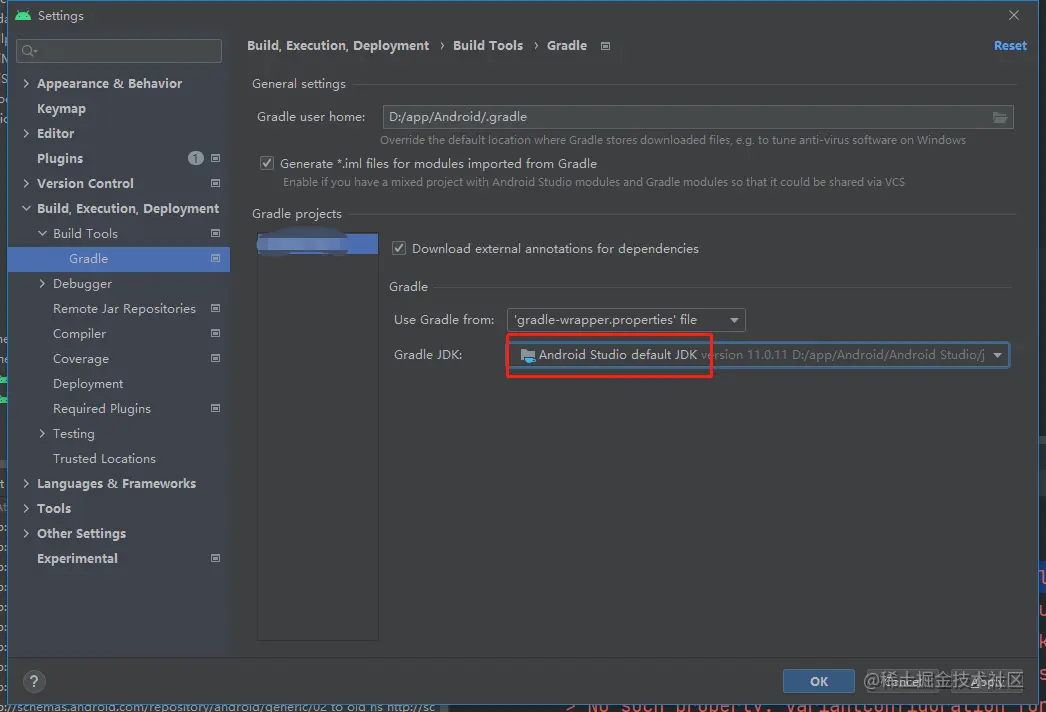Expand the Version Control section
The width and height of the screenshot is (1046, 712).
[x=26, y=184]
